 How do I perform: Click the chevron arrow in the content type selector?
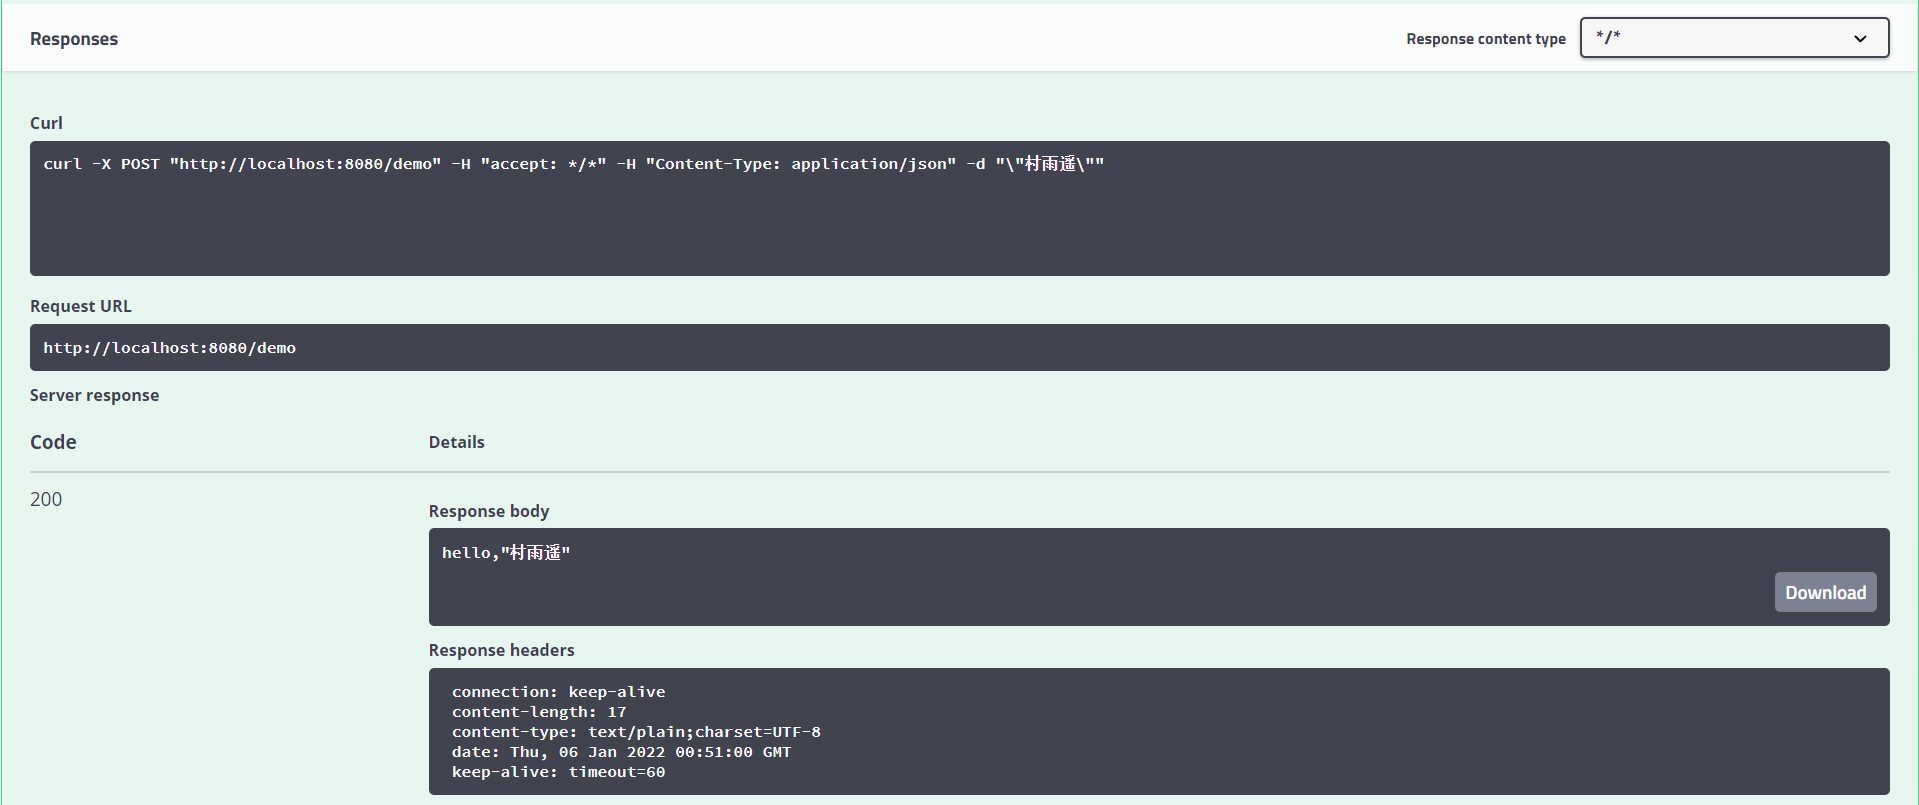(x=1860, y=39)
